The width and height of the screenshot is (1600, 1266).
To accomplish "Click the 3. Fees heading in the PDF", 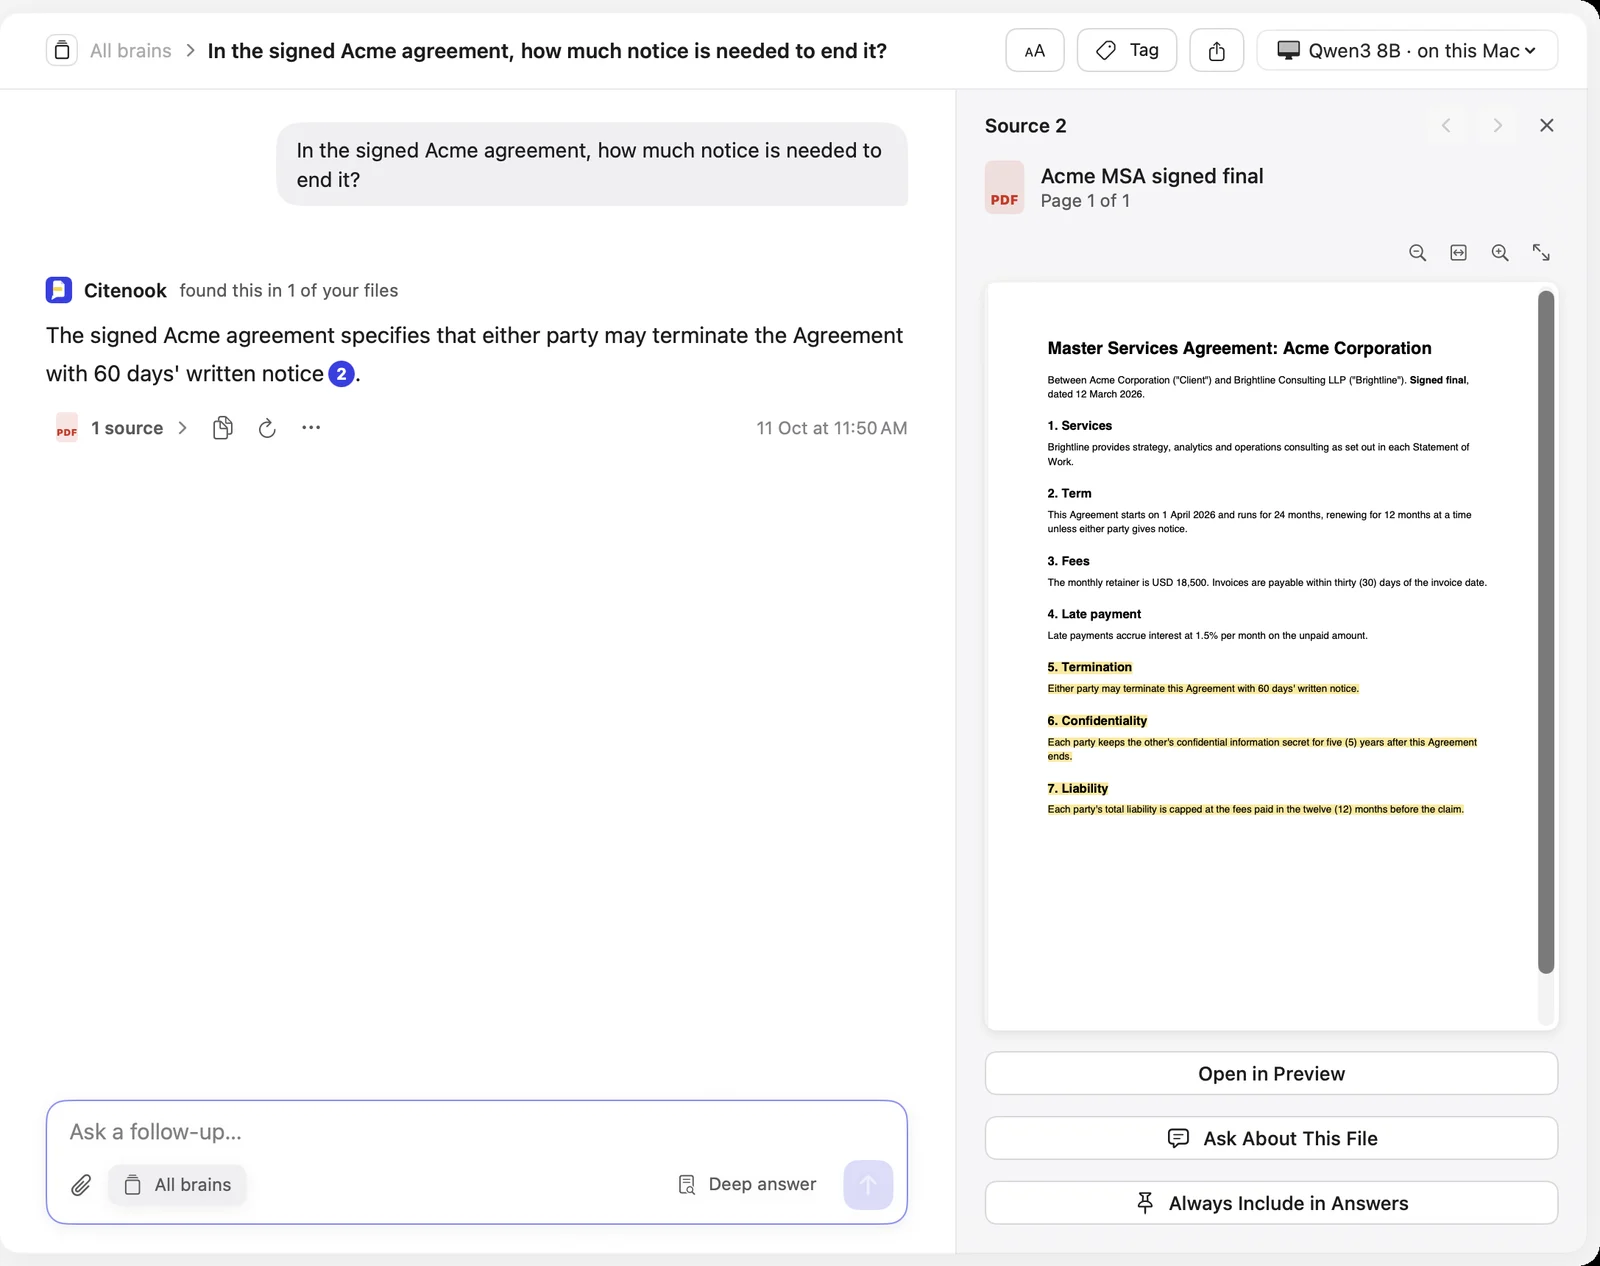I will tap(1068, 561).
